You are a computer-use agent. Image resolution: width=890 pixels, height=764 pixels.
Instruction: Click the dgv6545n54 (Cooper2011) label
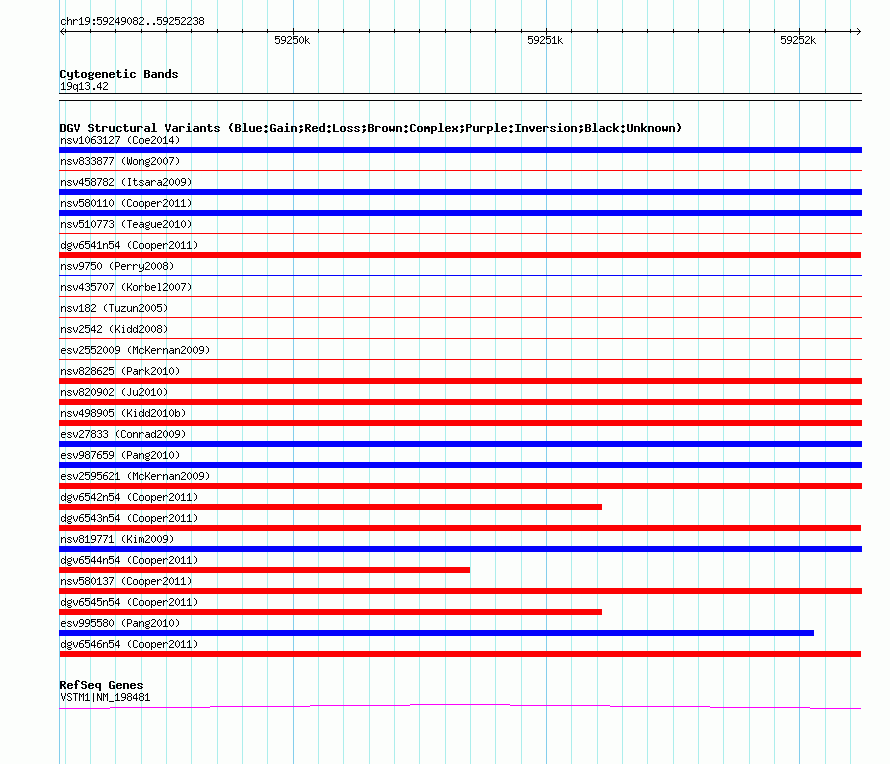coord(129,602)
